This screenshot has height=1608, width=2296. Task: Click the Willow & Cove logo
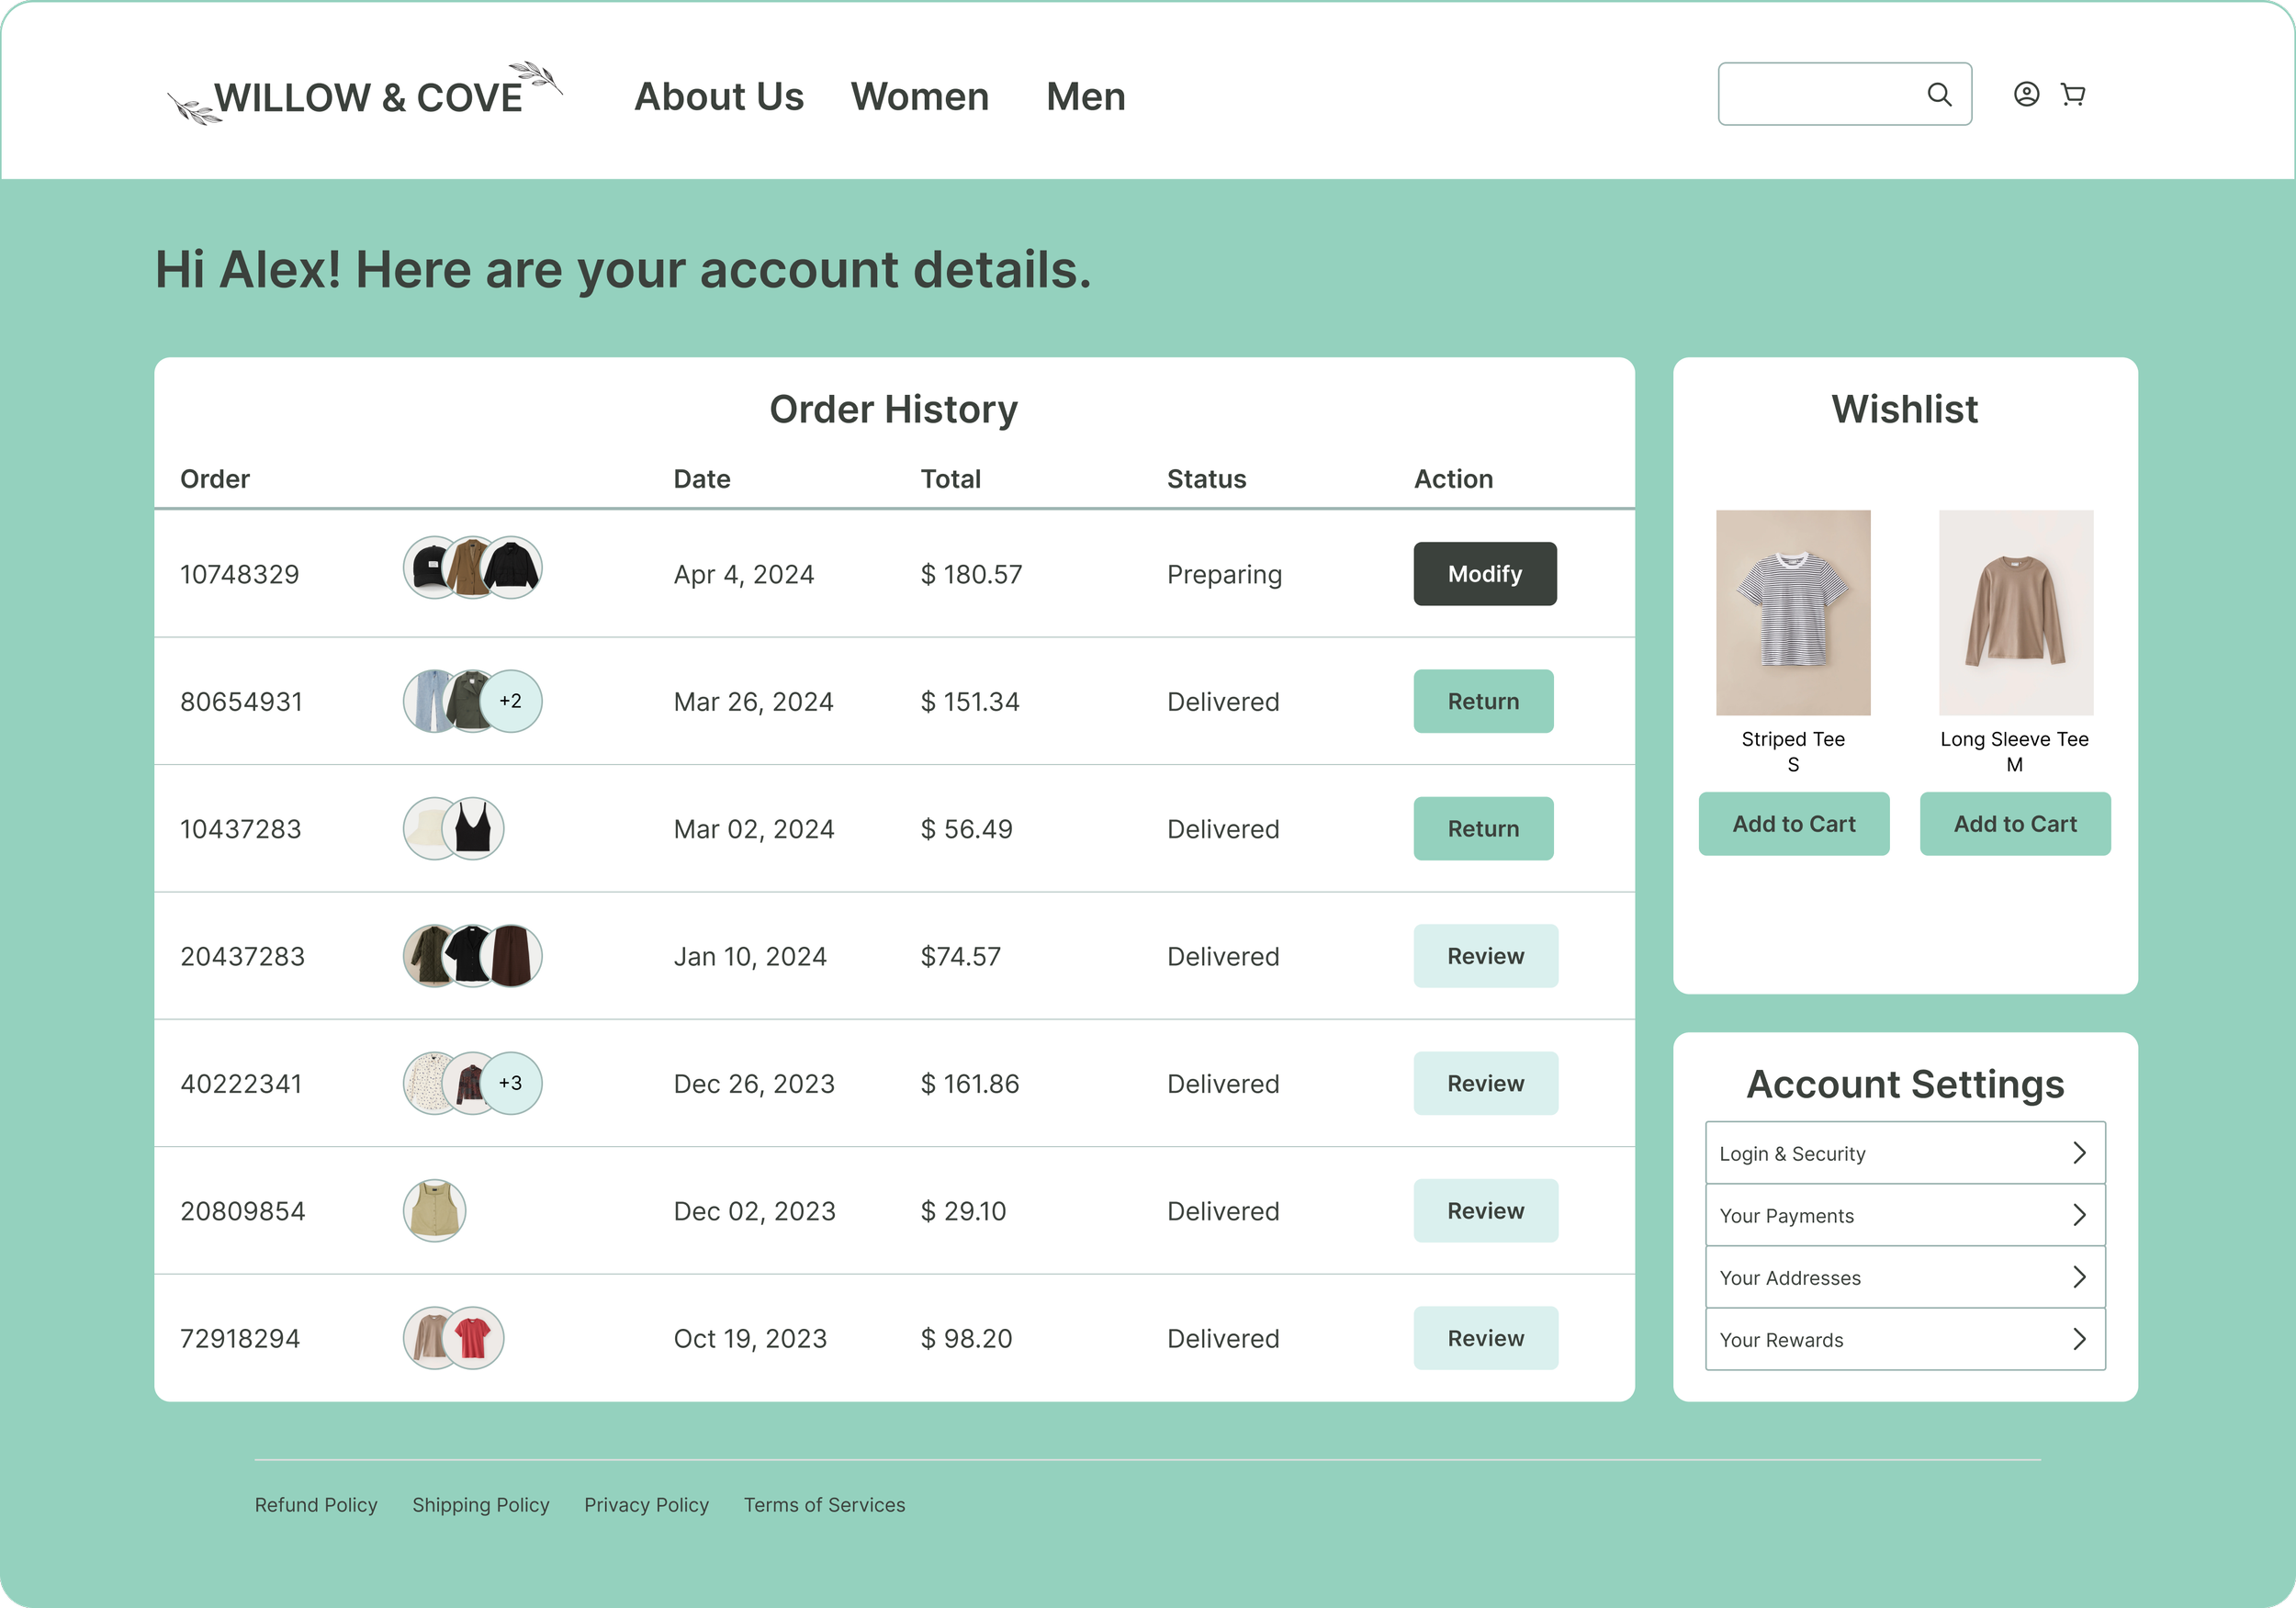(x=366, y=96)
